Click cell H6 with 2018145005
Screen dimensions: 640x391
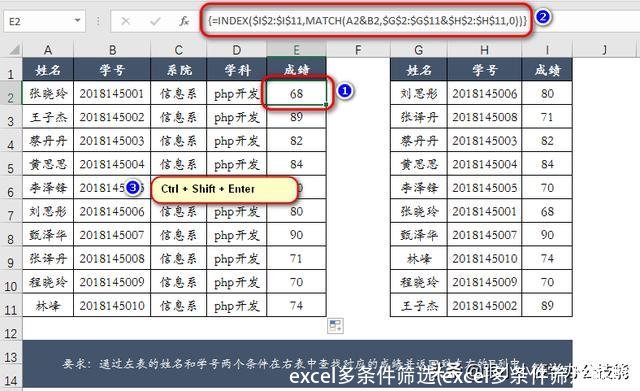[484, 188]
